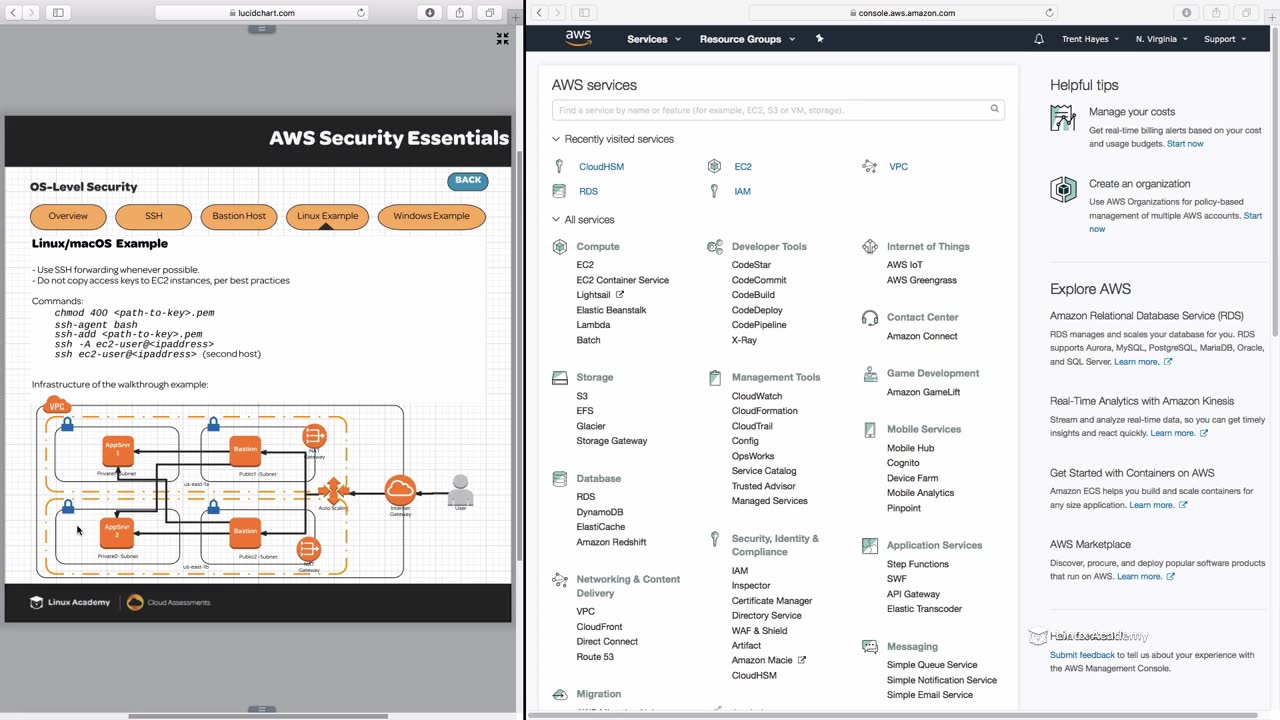
Task: Click the Submit feedback link
Action: [1082, 656]
